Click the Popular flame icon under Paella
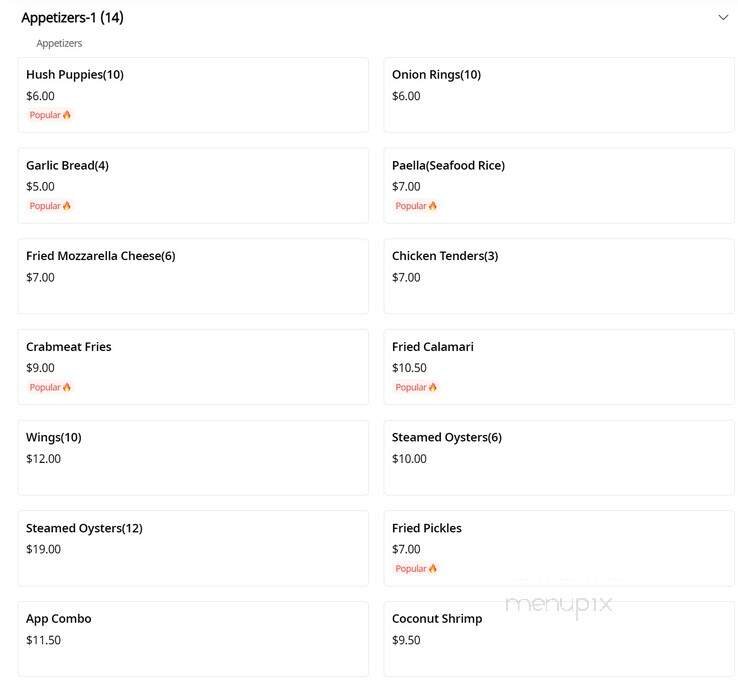The width and height of the screenshot is (738, 687). coord(433,206)
